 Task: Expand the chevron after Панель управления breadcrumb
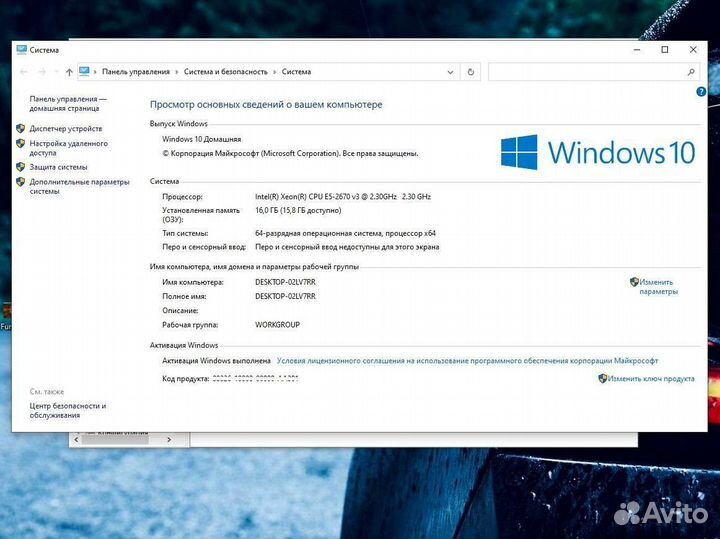(176, 72)
